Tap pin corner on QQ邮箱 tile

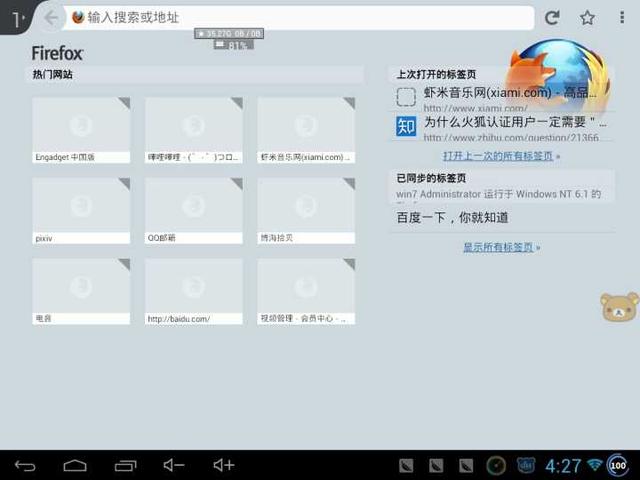(238, 183)
